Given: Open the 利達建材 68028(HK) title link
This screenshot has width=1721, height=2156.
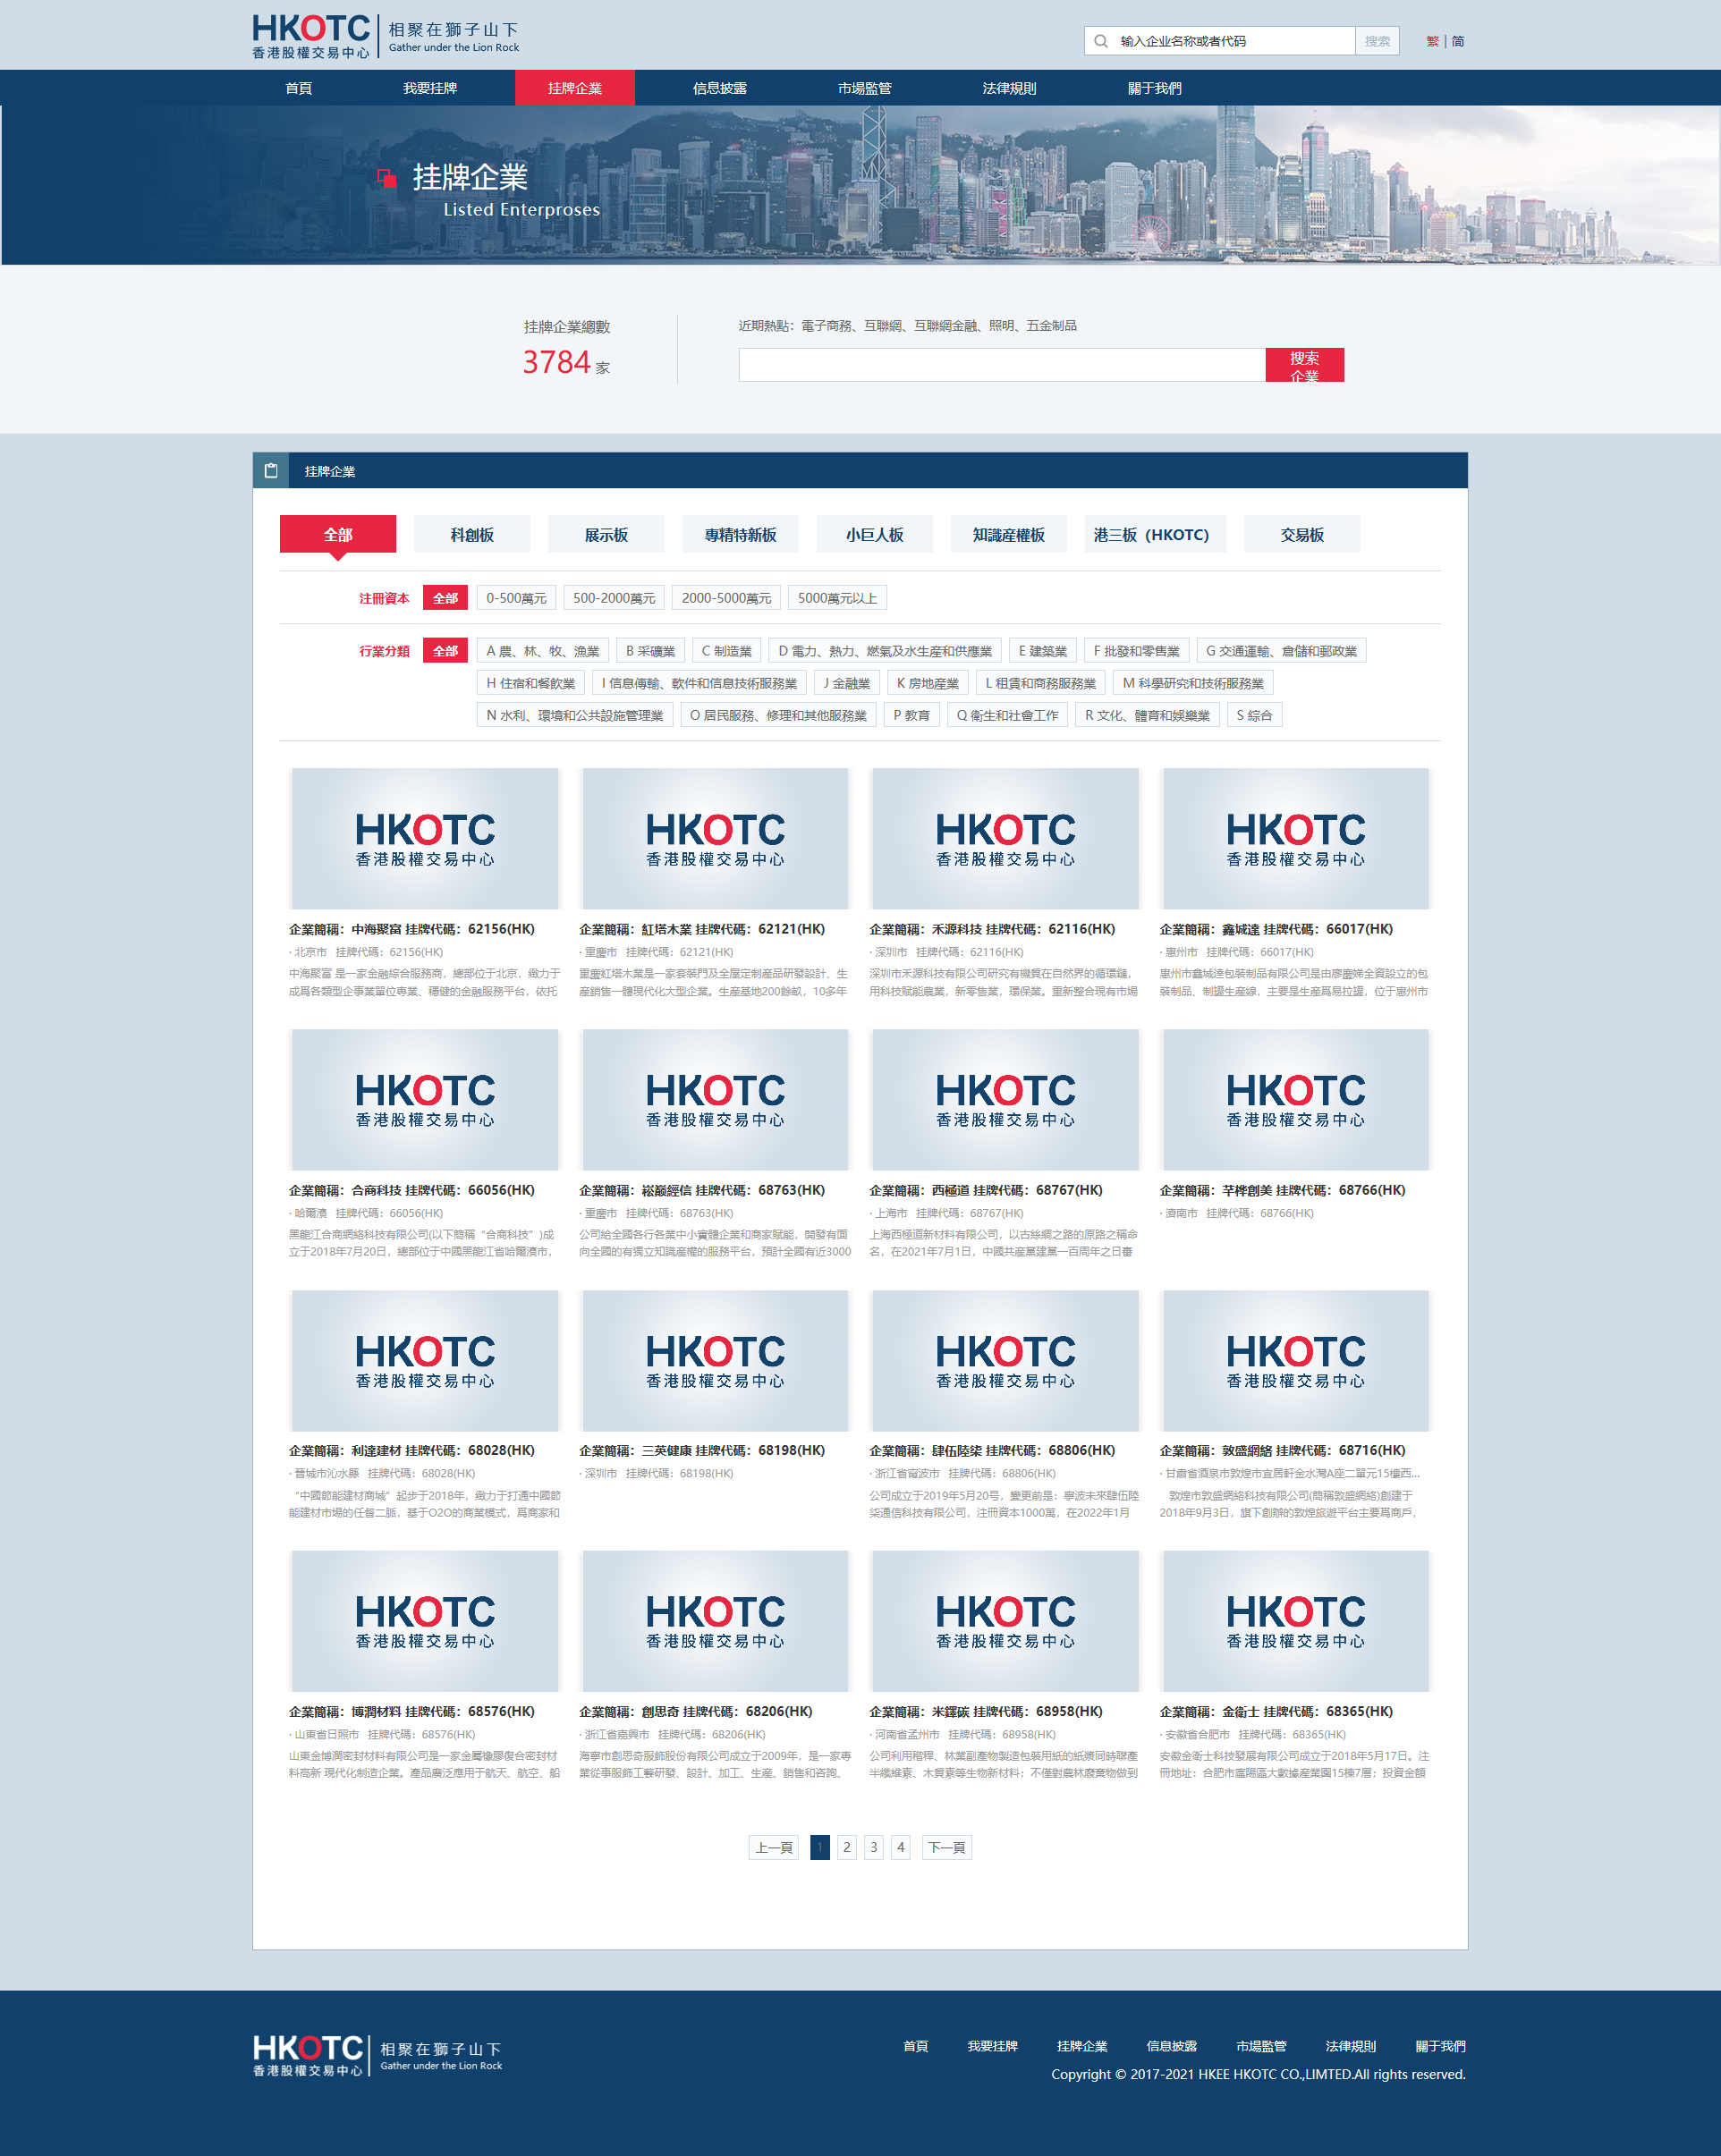Looking at the screenshot, I should tap(412, 1450).
